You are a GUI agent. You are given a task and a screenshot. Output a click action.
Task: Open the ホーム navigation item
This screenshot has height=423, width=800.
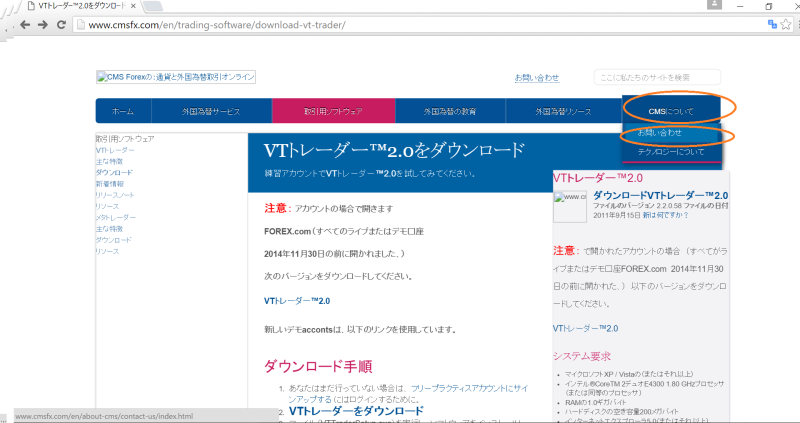coord(123,111)
